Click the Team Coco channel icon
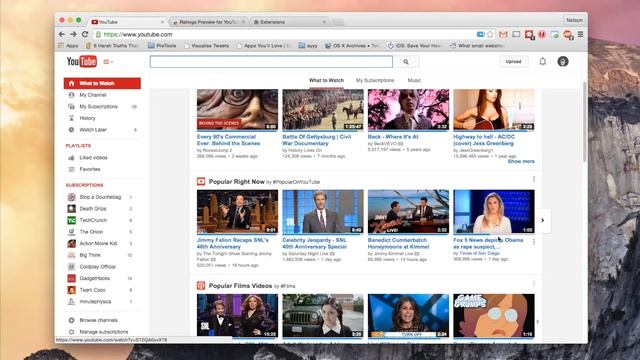This screenshot has width=640, height=360. [x=71, y=290]
